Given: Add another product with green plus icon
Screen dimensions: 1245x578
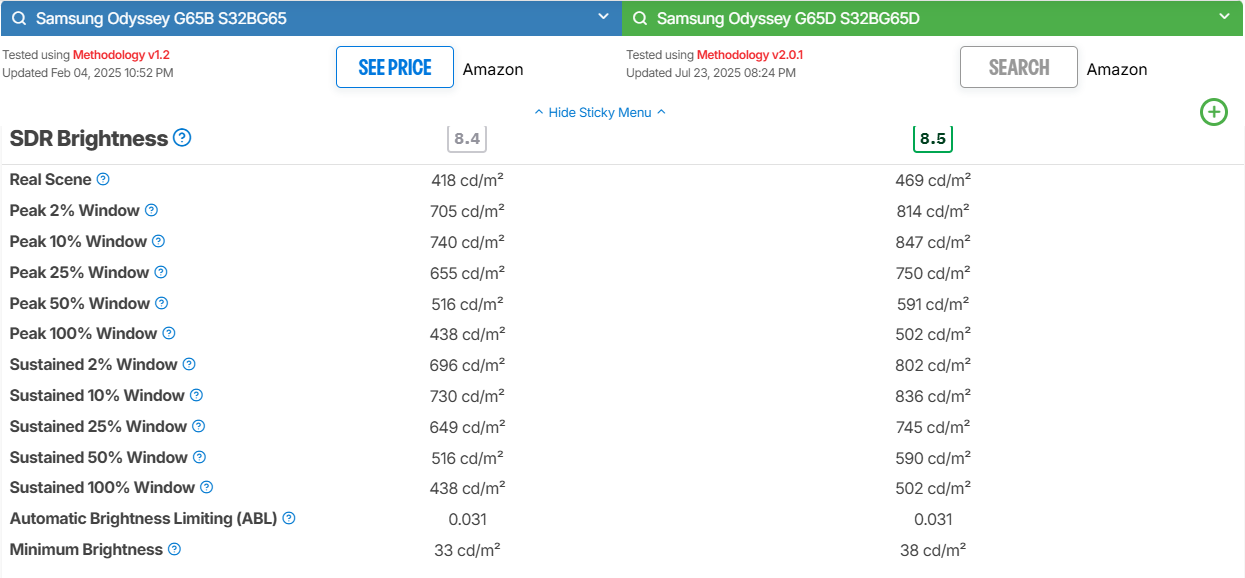Looking at the screenshot, I should click(x=1214, y=112).
